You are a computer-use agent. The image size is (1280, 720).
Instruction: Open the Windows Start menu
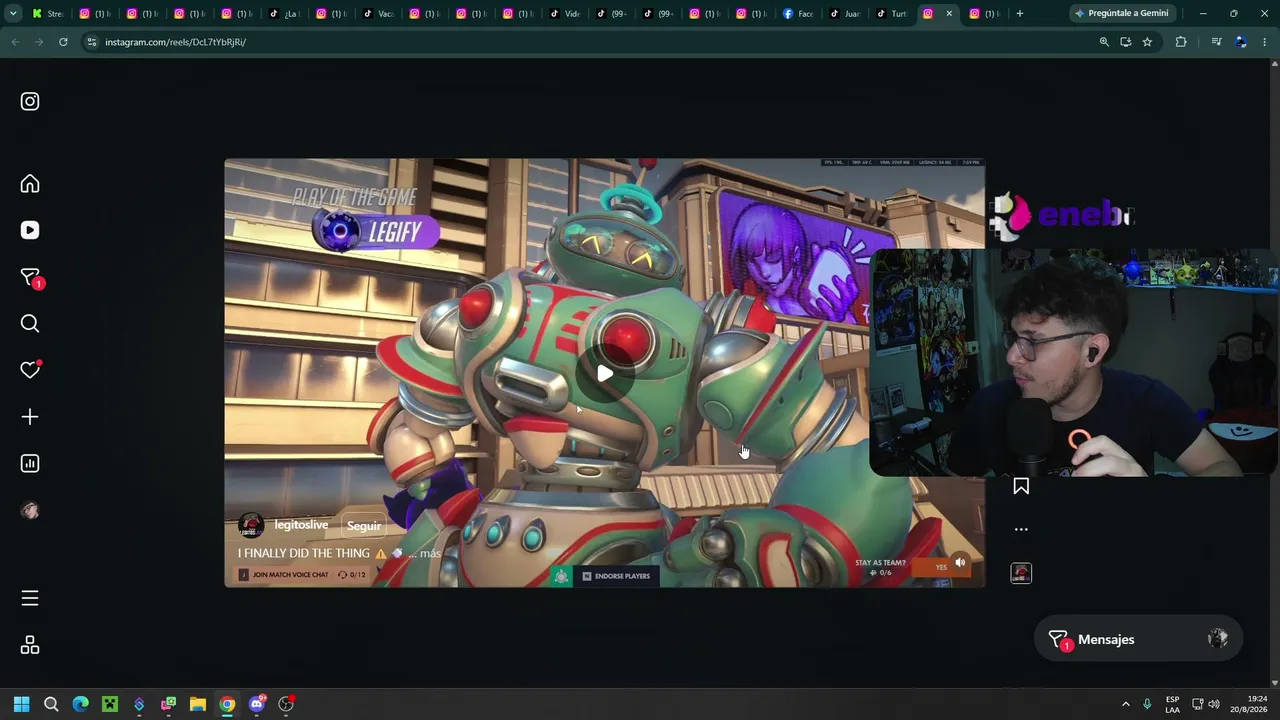pyautogui.click(x=22, y=704)
